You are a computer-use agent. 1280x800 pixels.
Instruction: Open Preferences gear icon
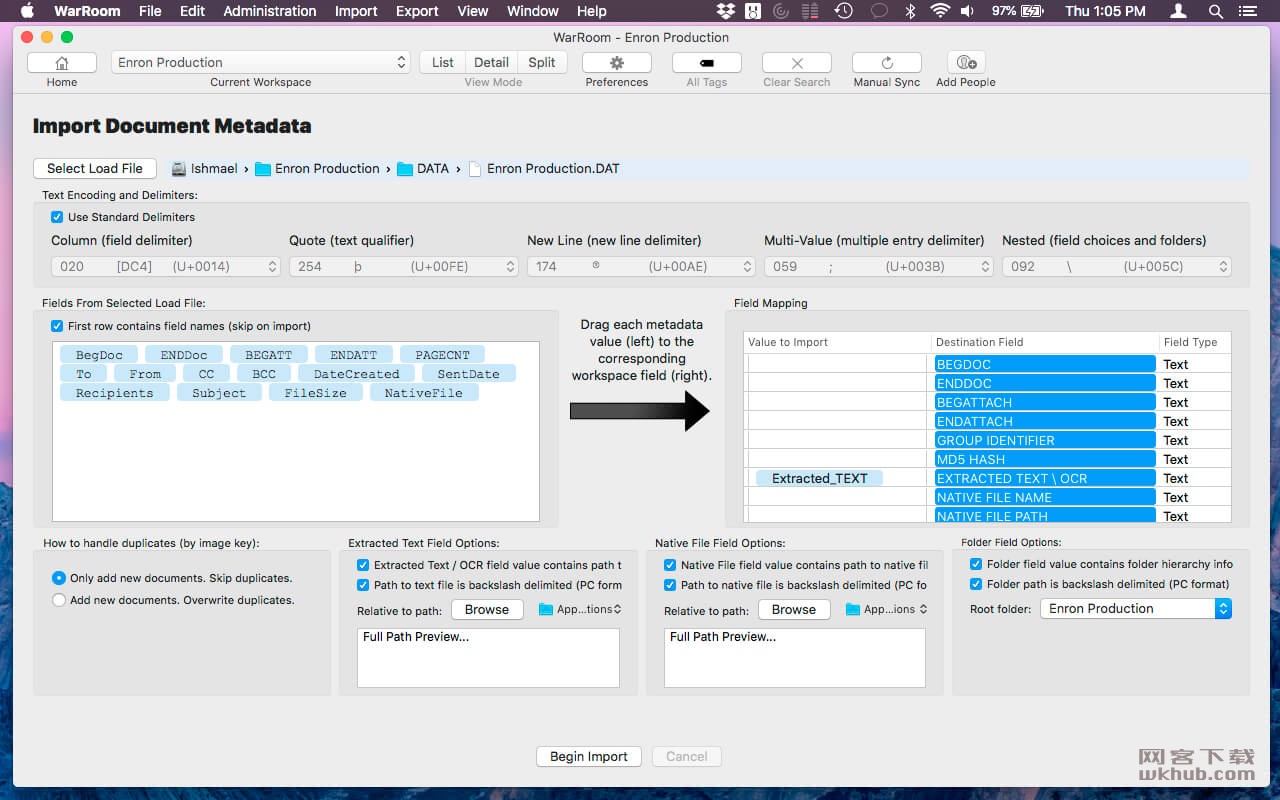click(617, 62)
